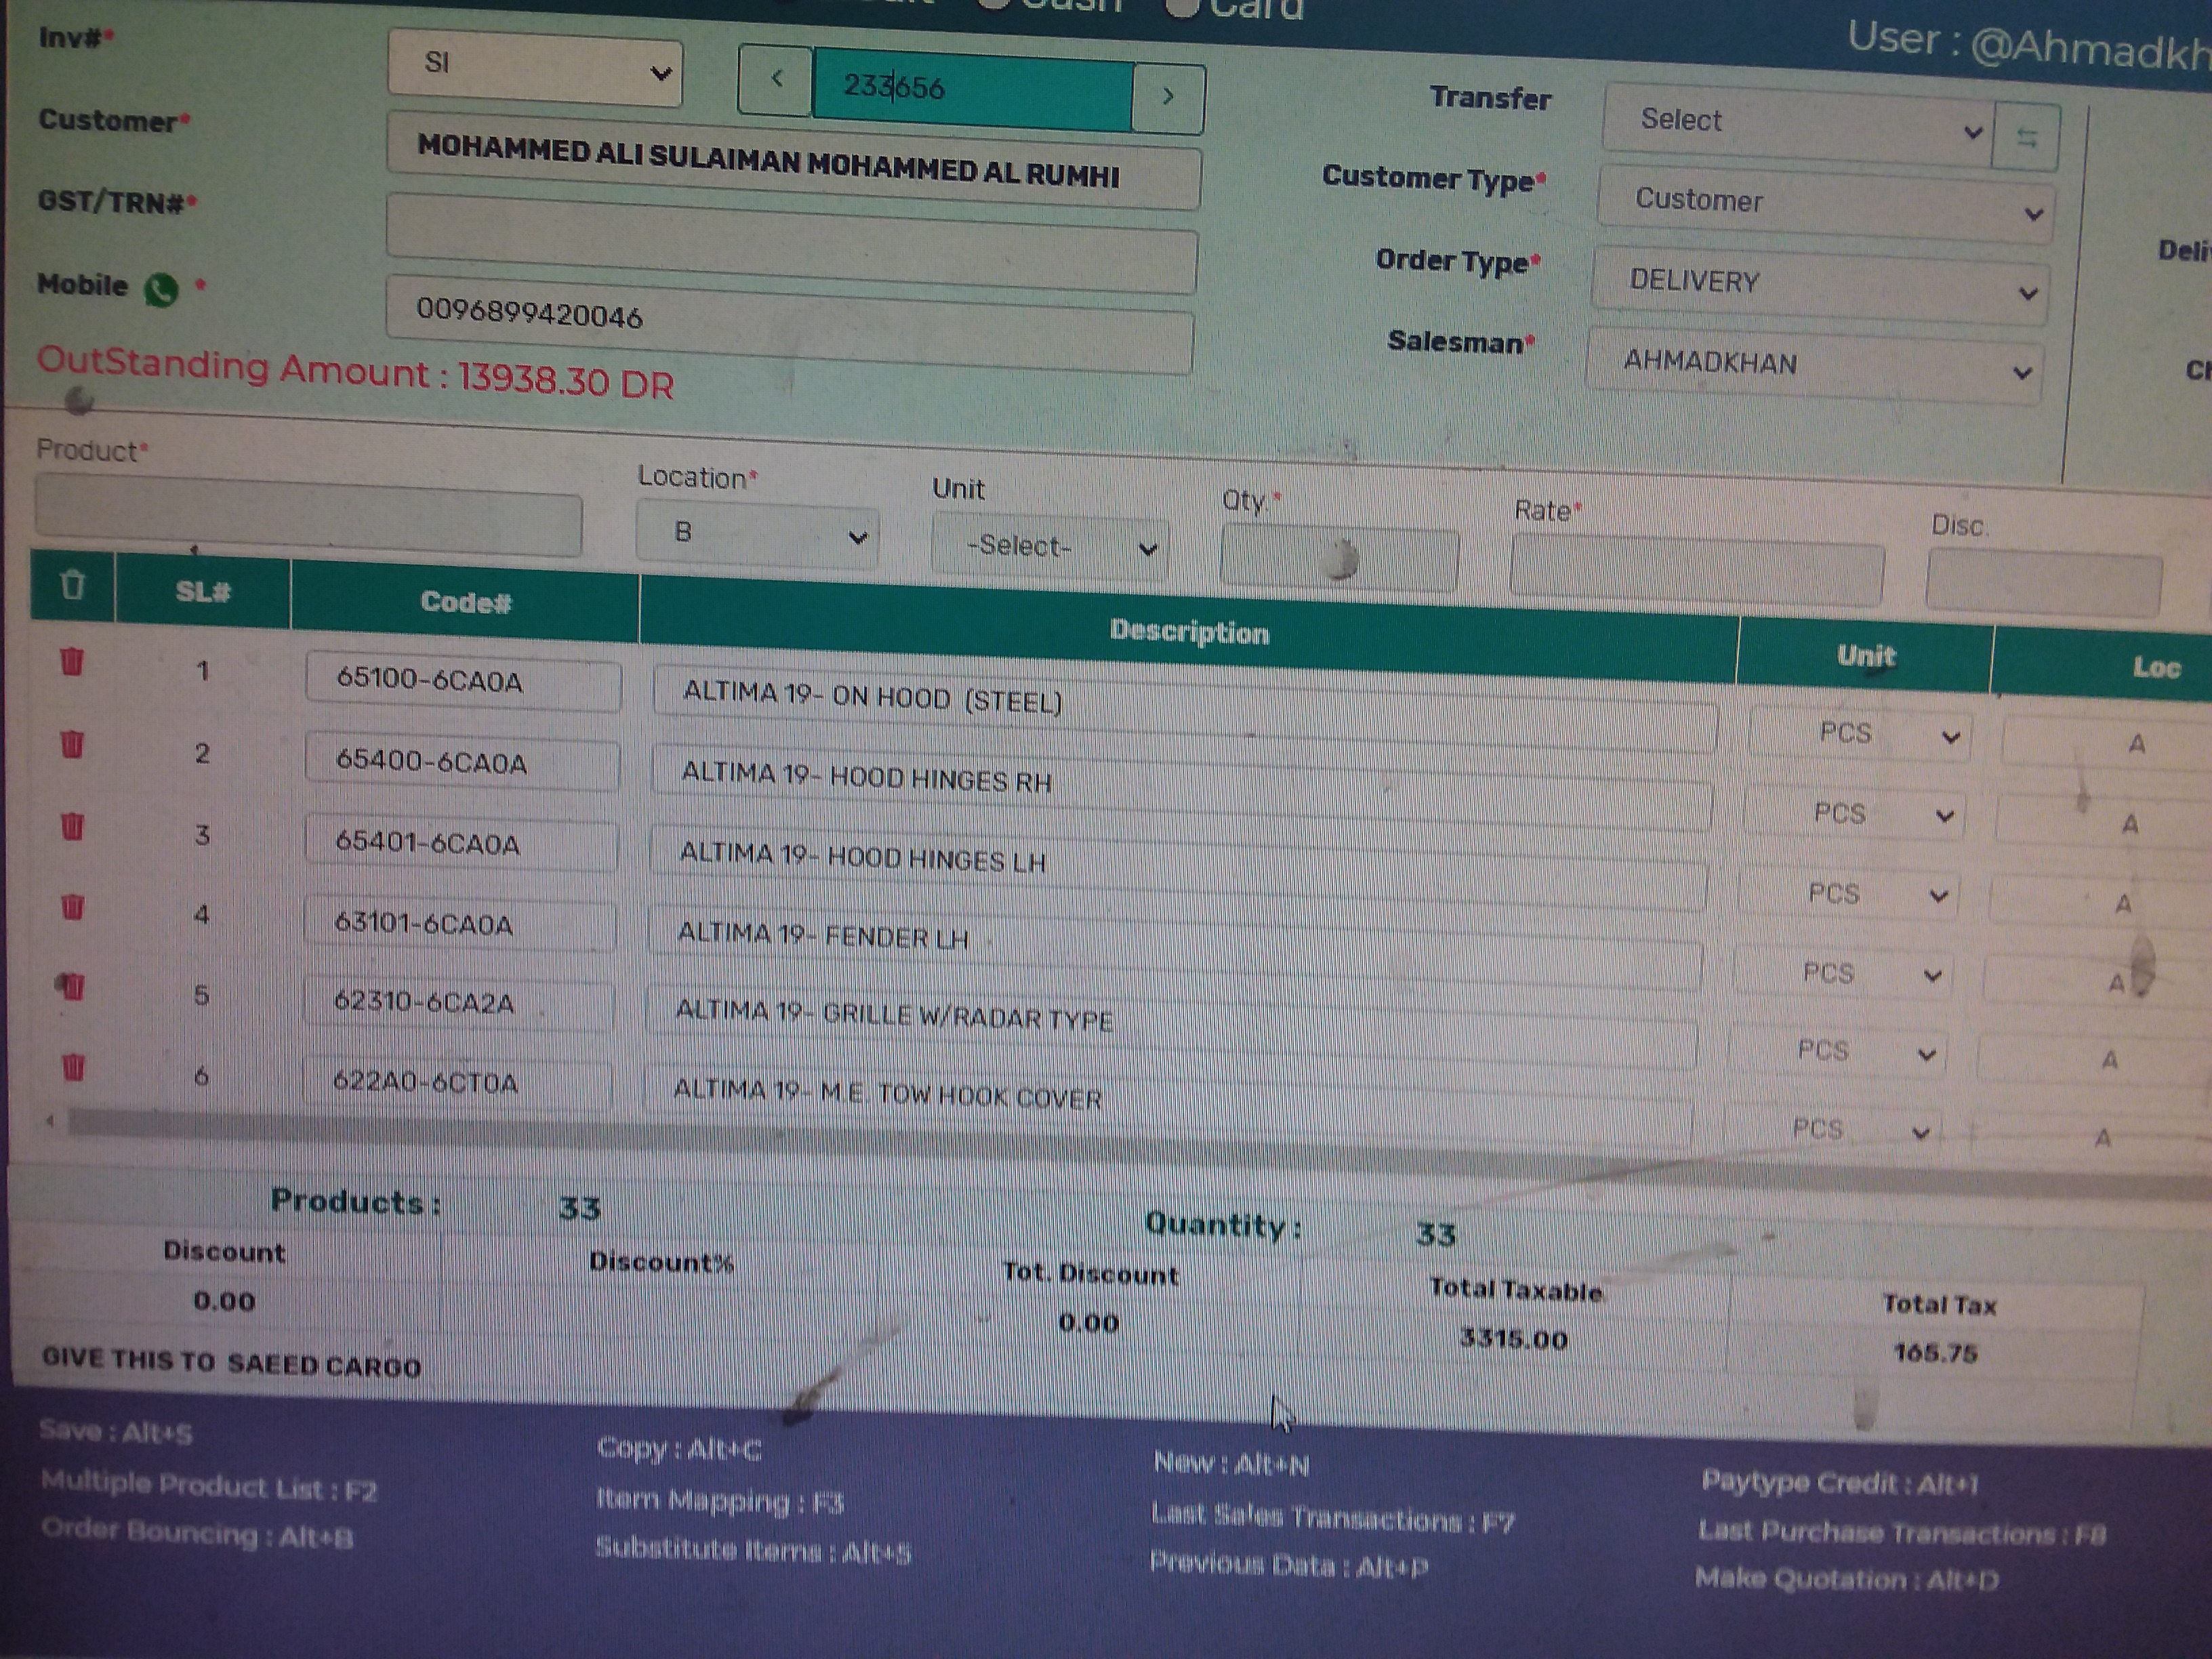Delete row 2 Hood Hinges RH via trash icon
Viewport: 2212px width, 1659px height.
click(x=72, y=744)
